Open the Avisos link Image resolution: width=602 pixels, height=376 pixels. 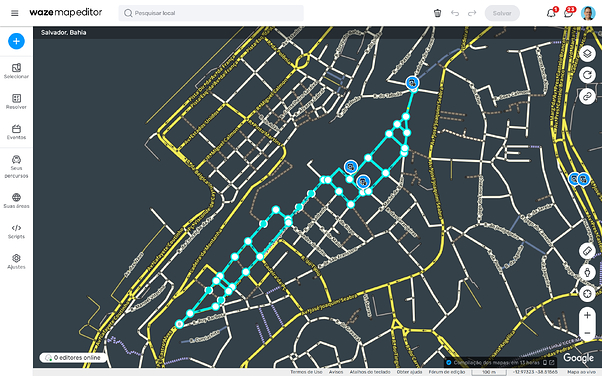336,372
